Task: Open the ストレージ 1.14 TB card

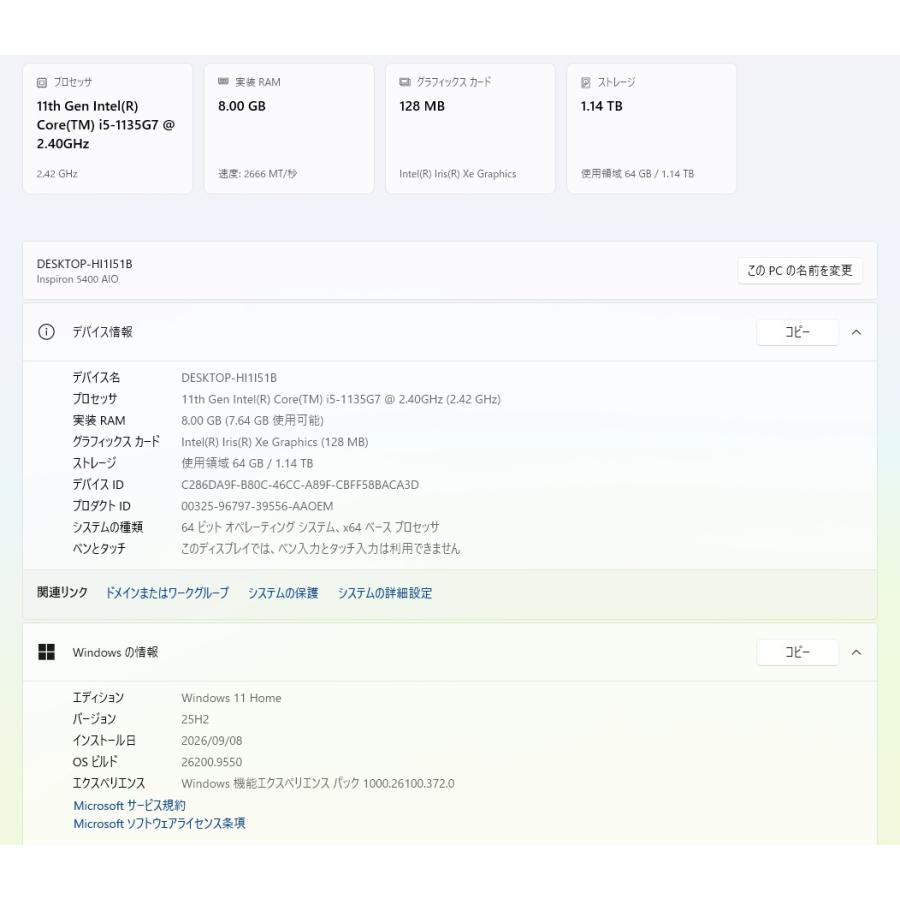Action: point(651,129)
